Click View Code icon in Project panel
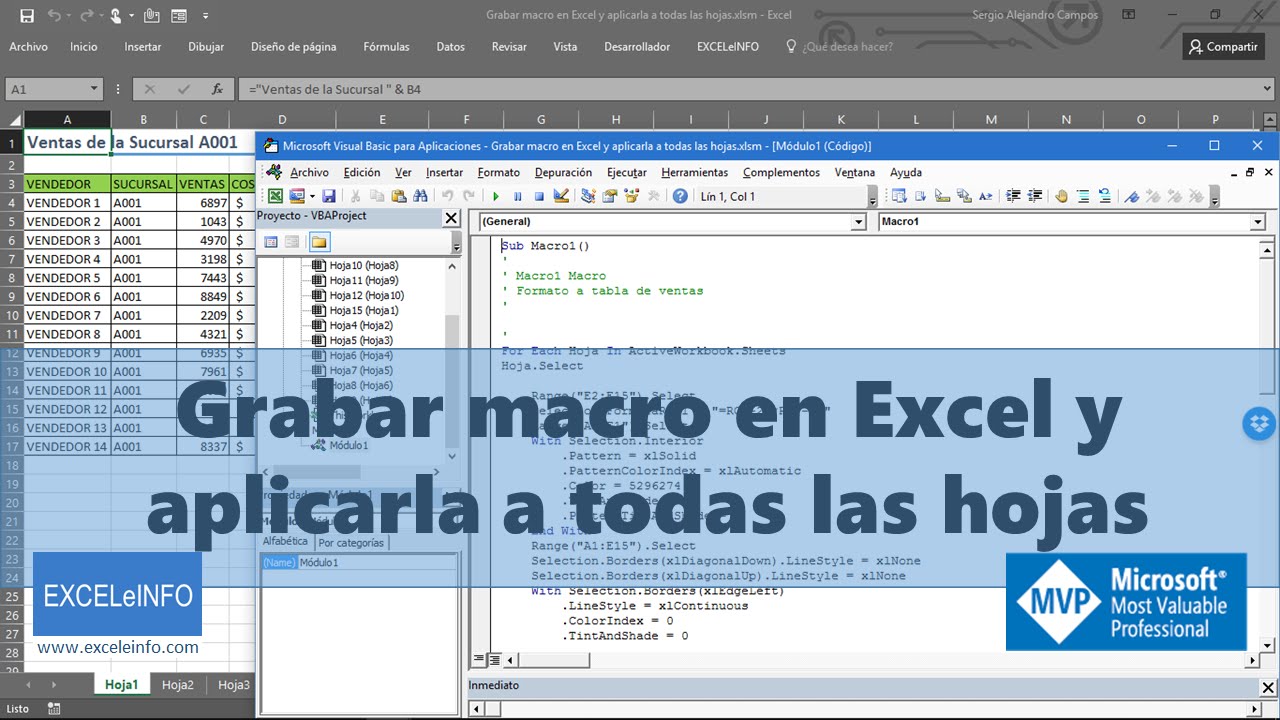 click(x=271, y=241)
